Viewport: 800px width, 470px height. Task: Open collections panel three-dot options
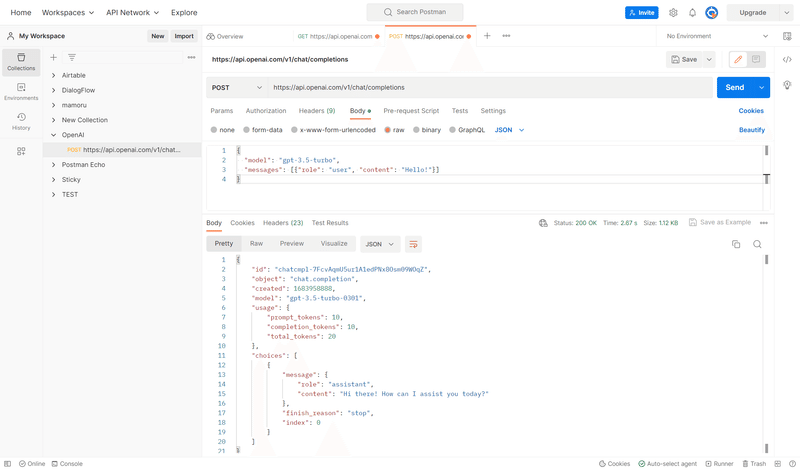tap(191, 58)
